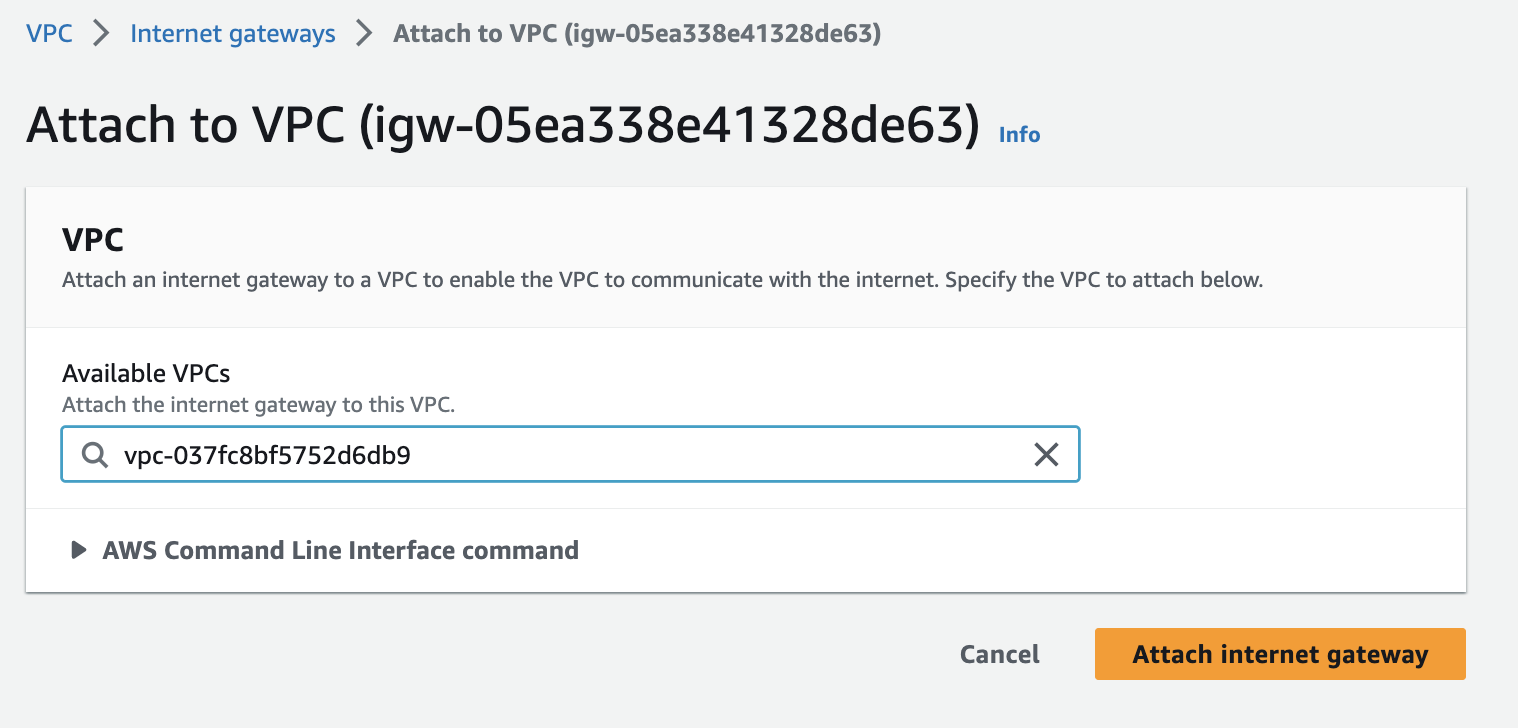Click the magnifier icon in the VPC search field
1518x728 pixels.
pos(95,456)
